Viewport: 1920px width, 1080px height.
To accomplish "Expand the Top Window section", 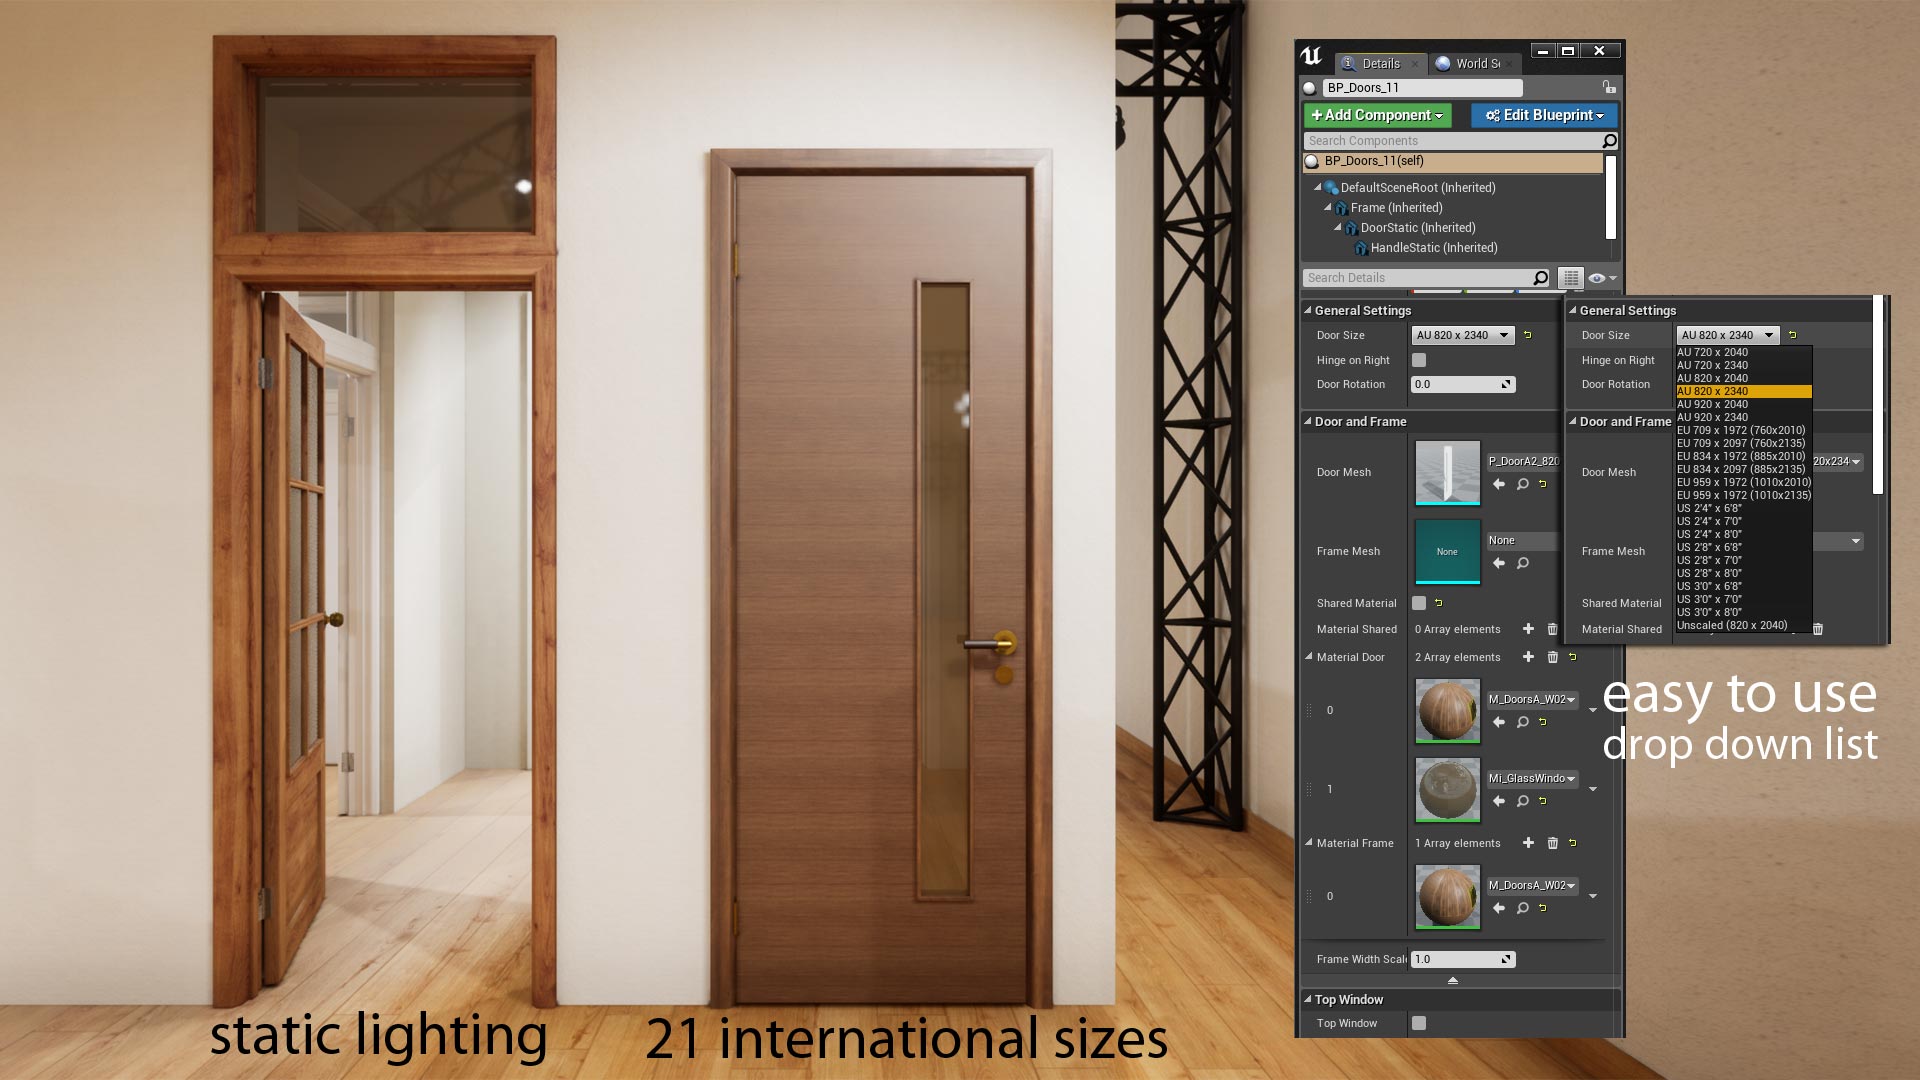I will [1309, 998].
